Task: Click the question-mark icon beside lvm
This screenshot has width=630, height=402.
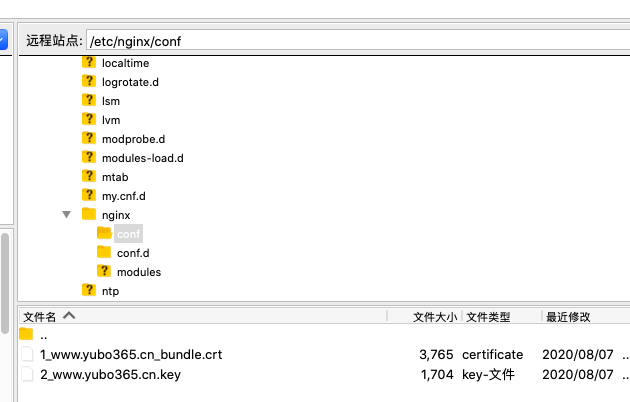Action: (x=89, y=119)
